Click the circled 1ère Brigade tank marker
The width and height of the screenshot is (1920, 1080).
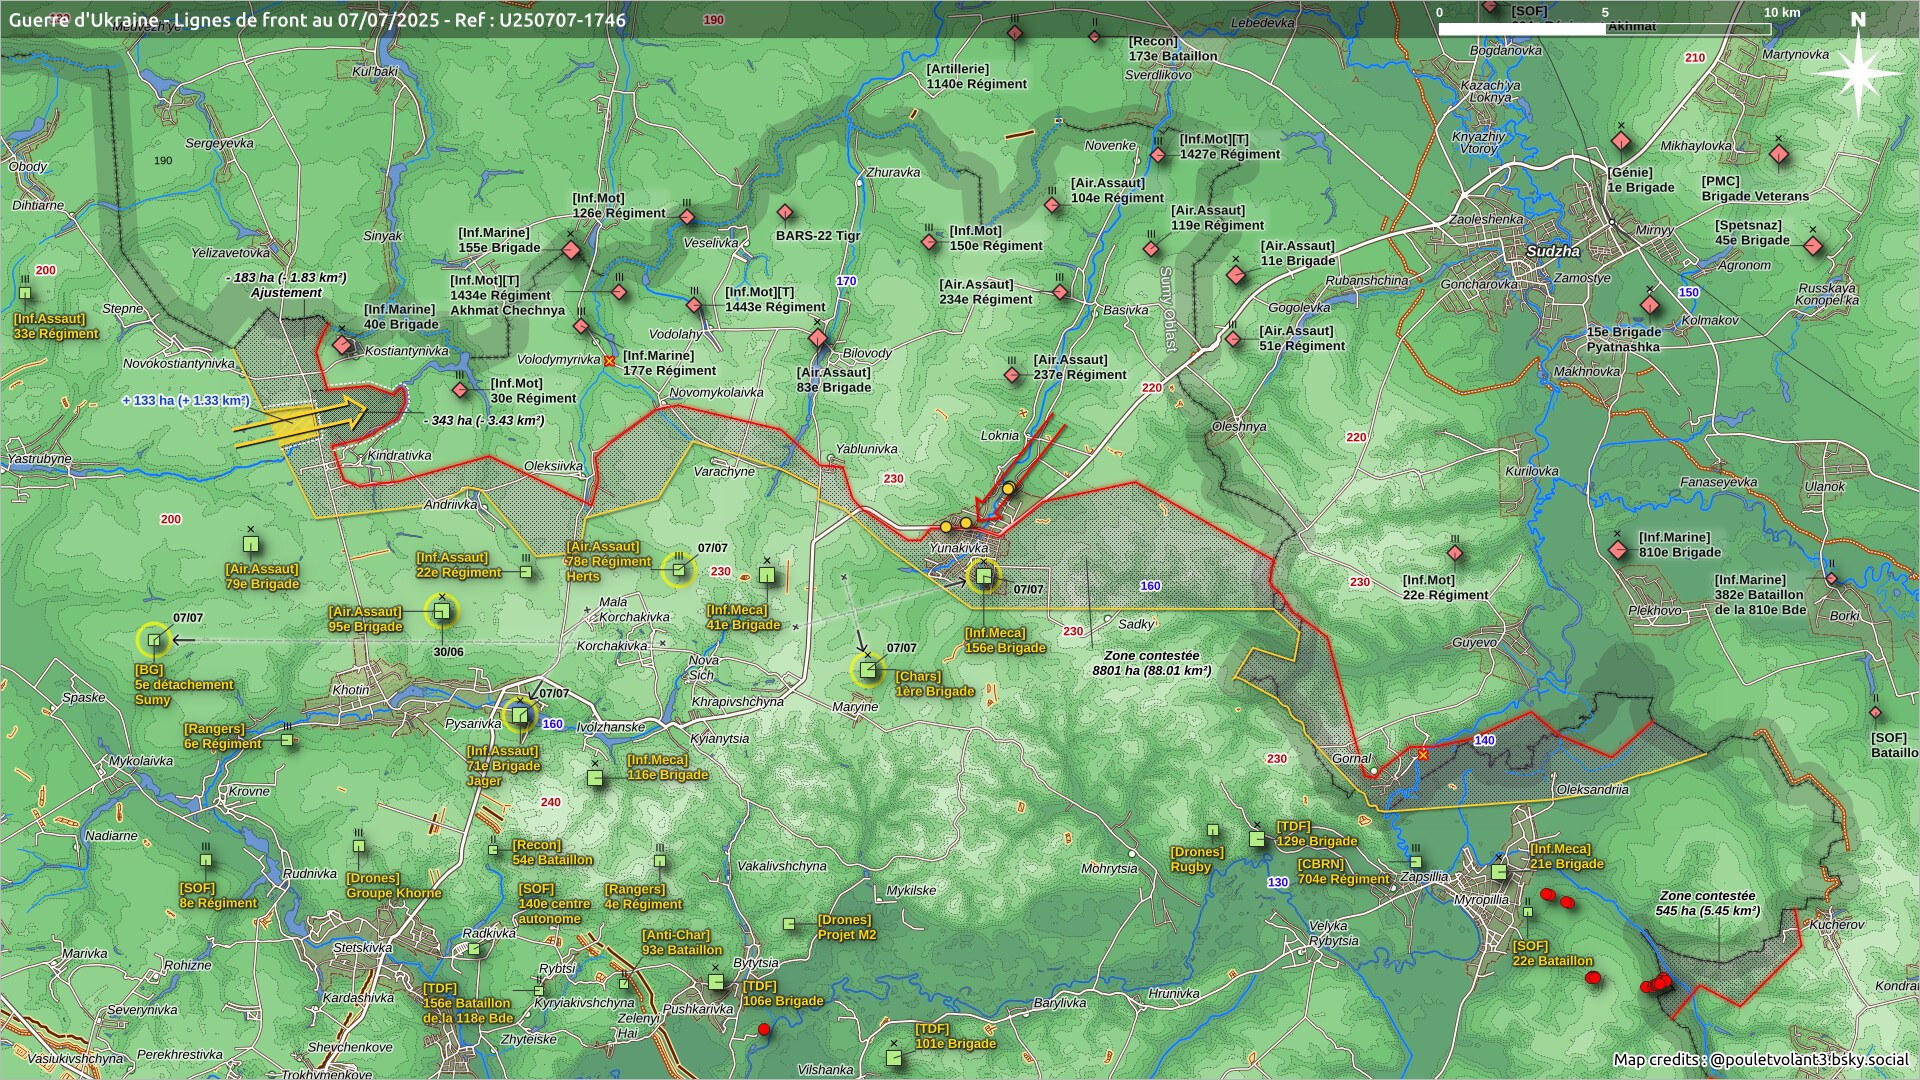click(x=868, y=669)
